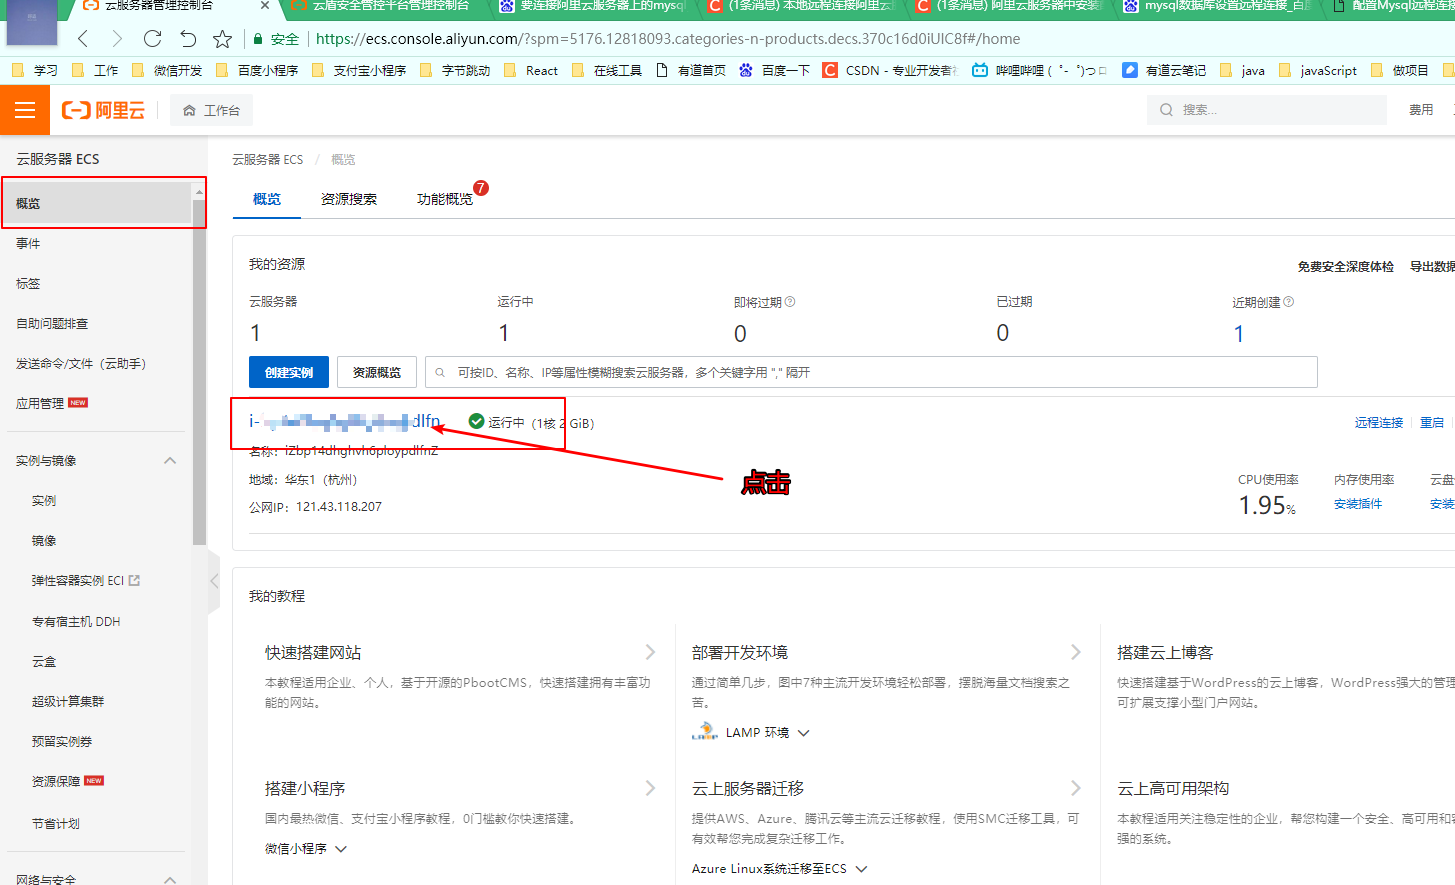1455x885 pixels.
Task: Click the magnifier icon in console search
Action: click(1166, 110)
